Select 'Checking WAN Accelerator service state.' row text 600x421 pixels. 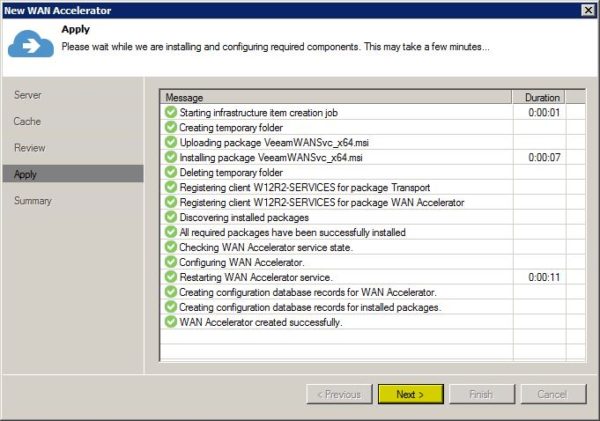(x=266, y=247)
